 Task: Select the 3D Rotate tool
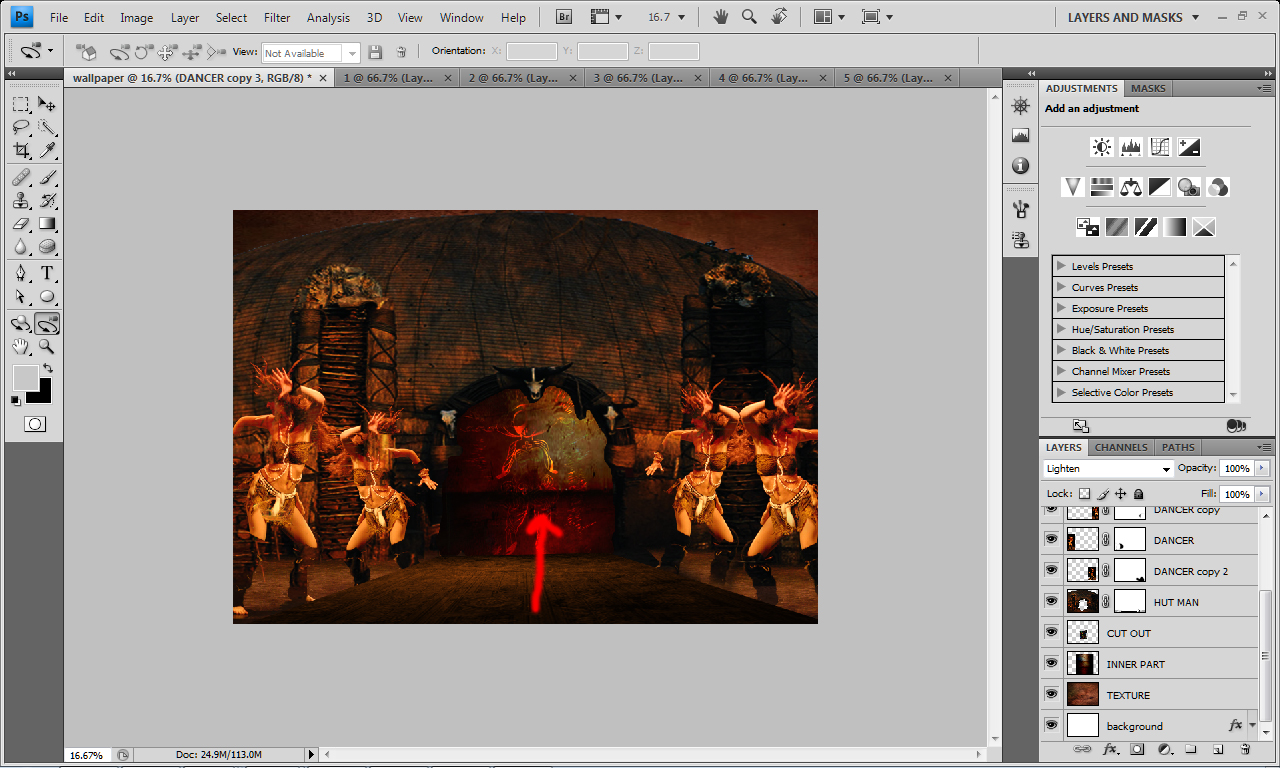click(x=21, y=323)
